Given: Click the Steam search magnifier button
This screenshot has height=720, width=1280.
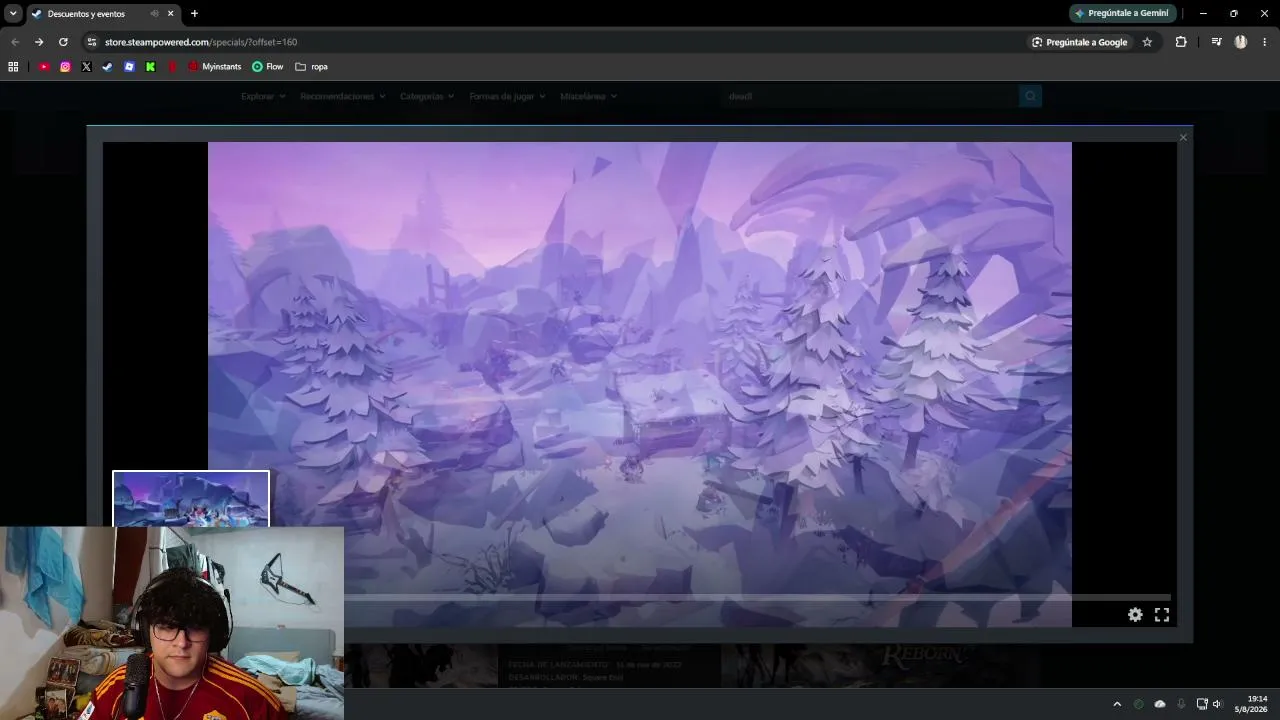Looking at the screenshot, I should [1030, 96].
